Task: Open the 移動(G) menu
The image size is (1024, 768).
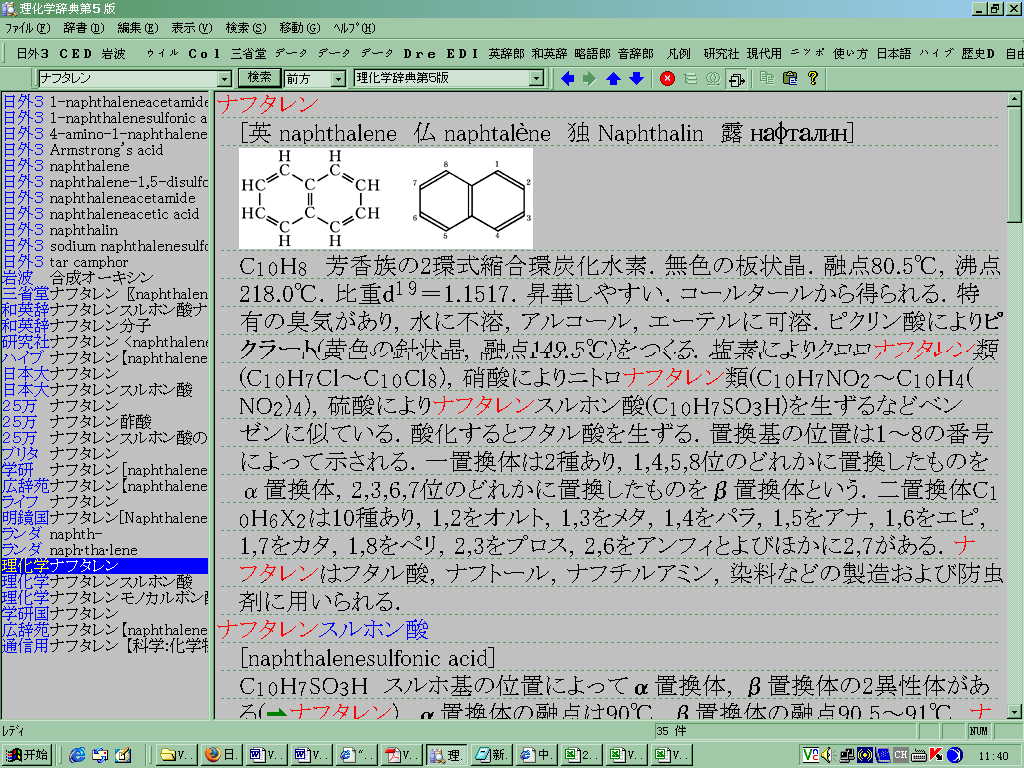Action: [300, 28]
